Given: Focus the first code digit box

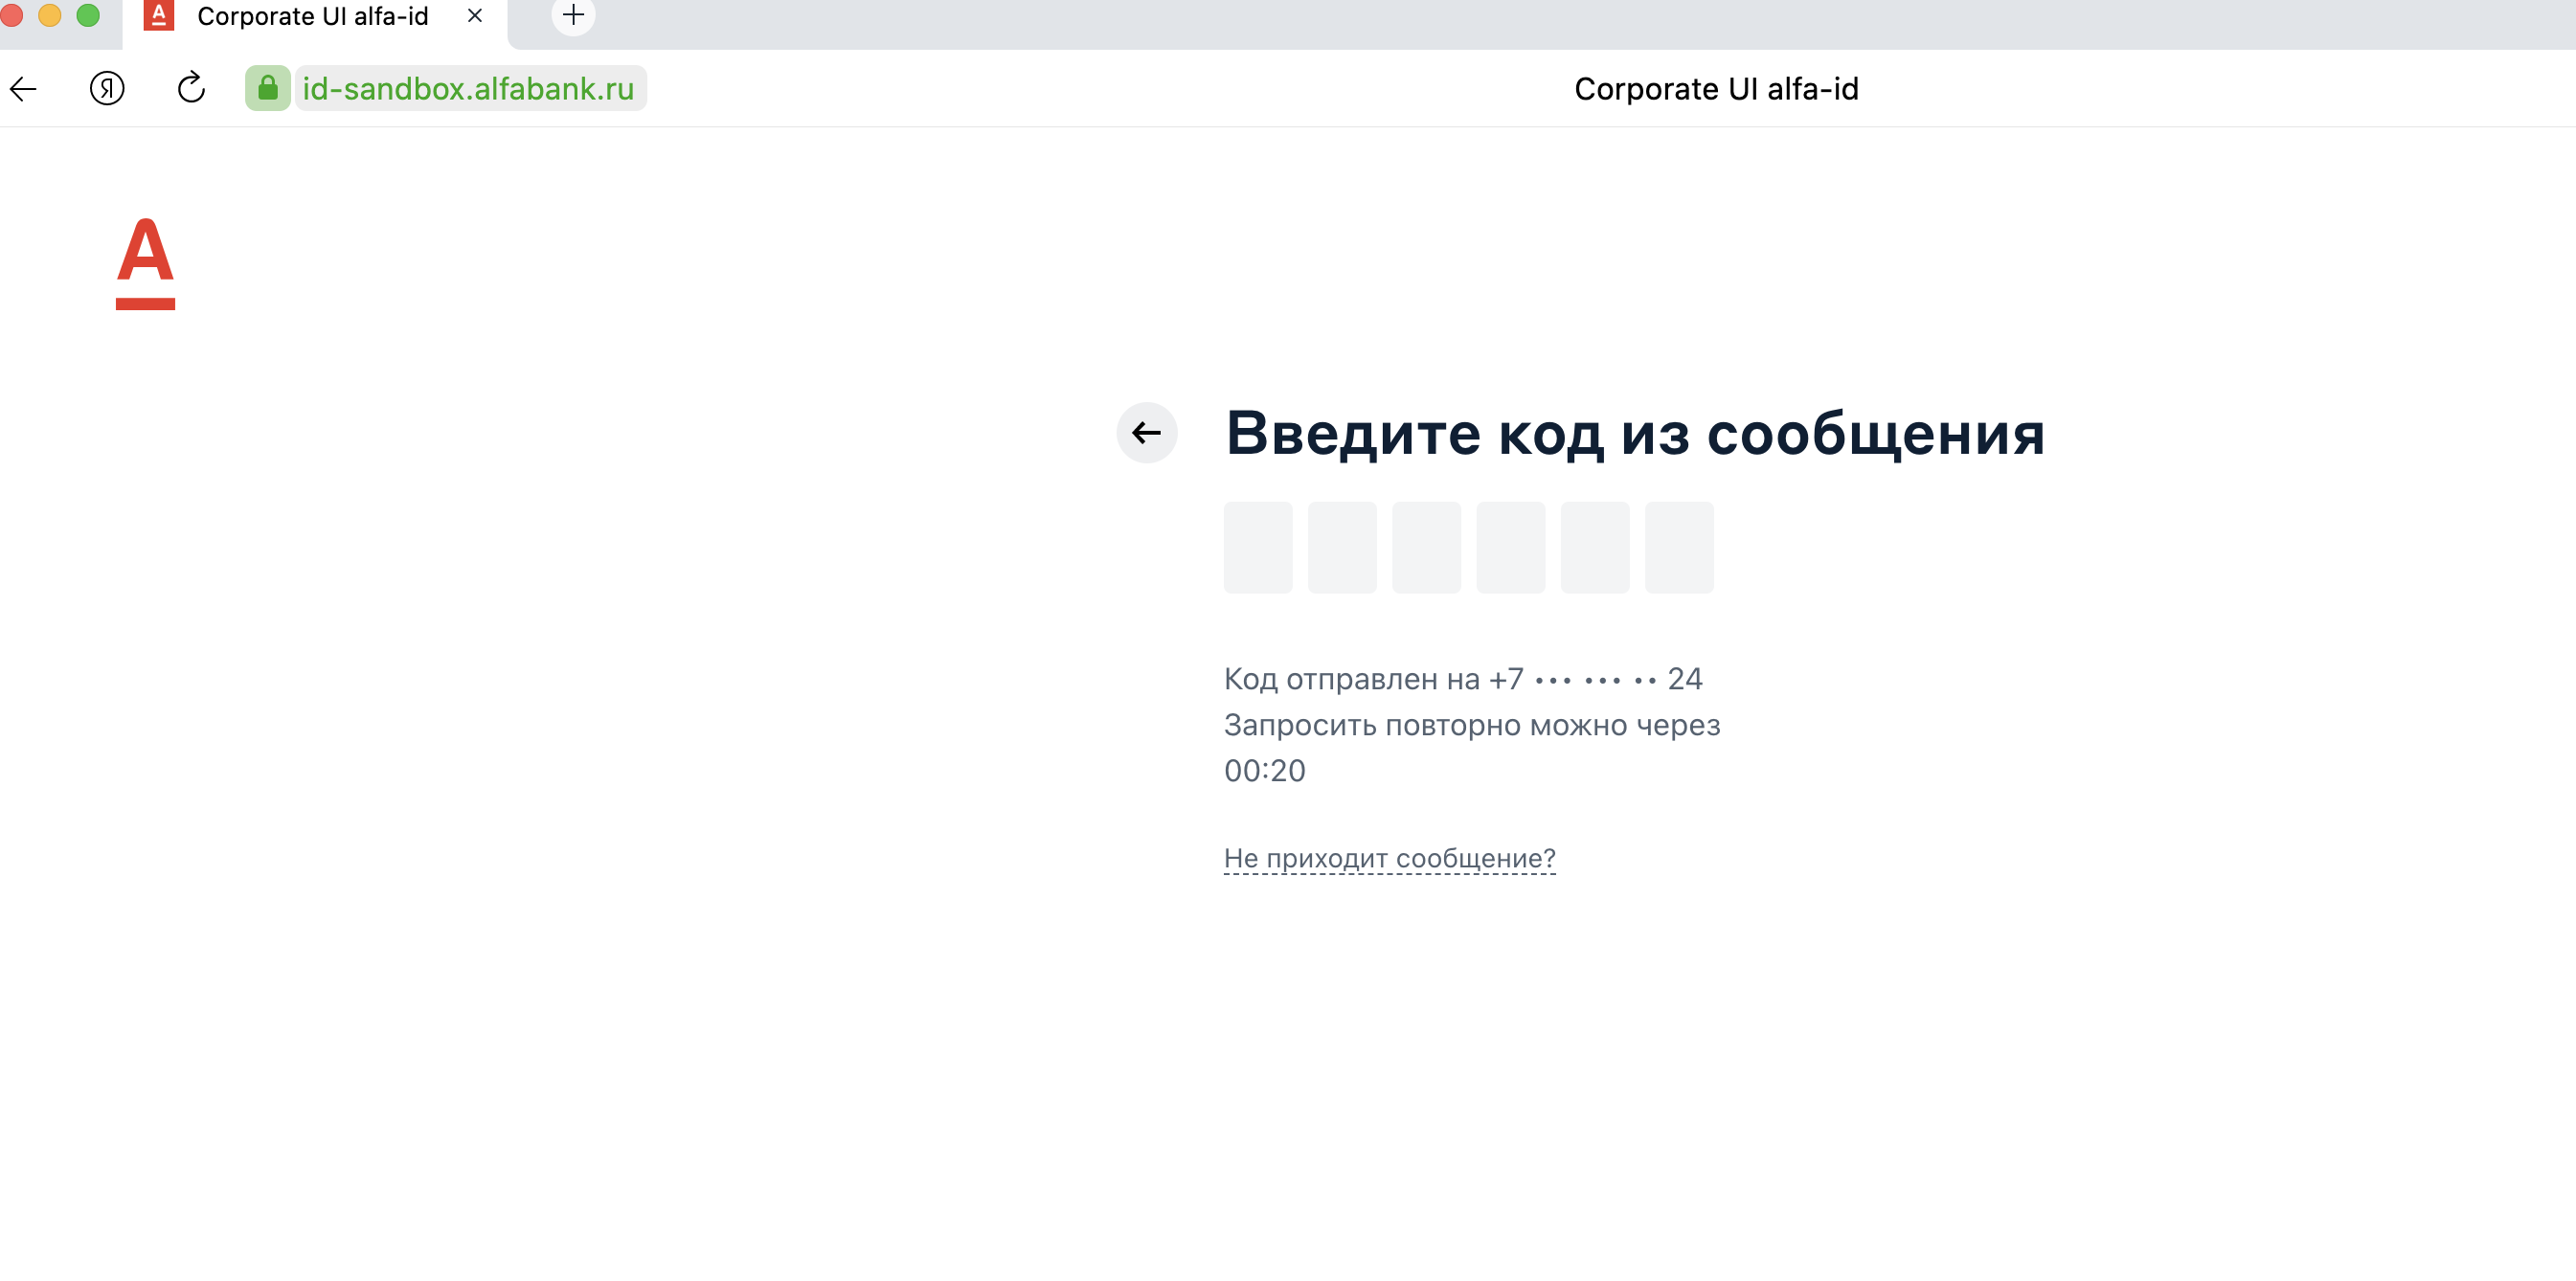Looking at the screenshot, I should 1258,548.
